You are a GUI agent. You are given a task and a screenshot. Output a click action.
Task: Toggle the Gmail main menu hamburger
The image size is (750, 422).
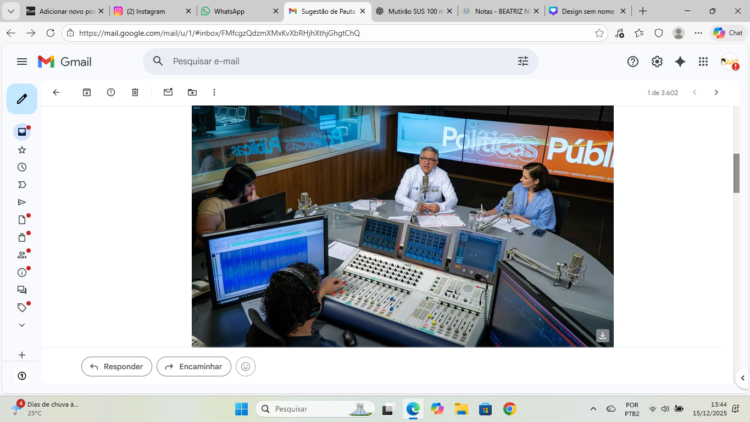click(x=22, y=61)
